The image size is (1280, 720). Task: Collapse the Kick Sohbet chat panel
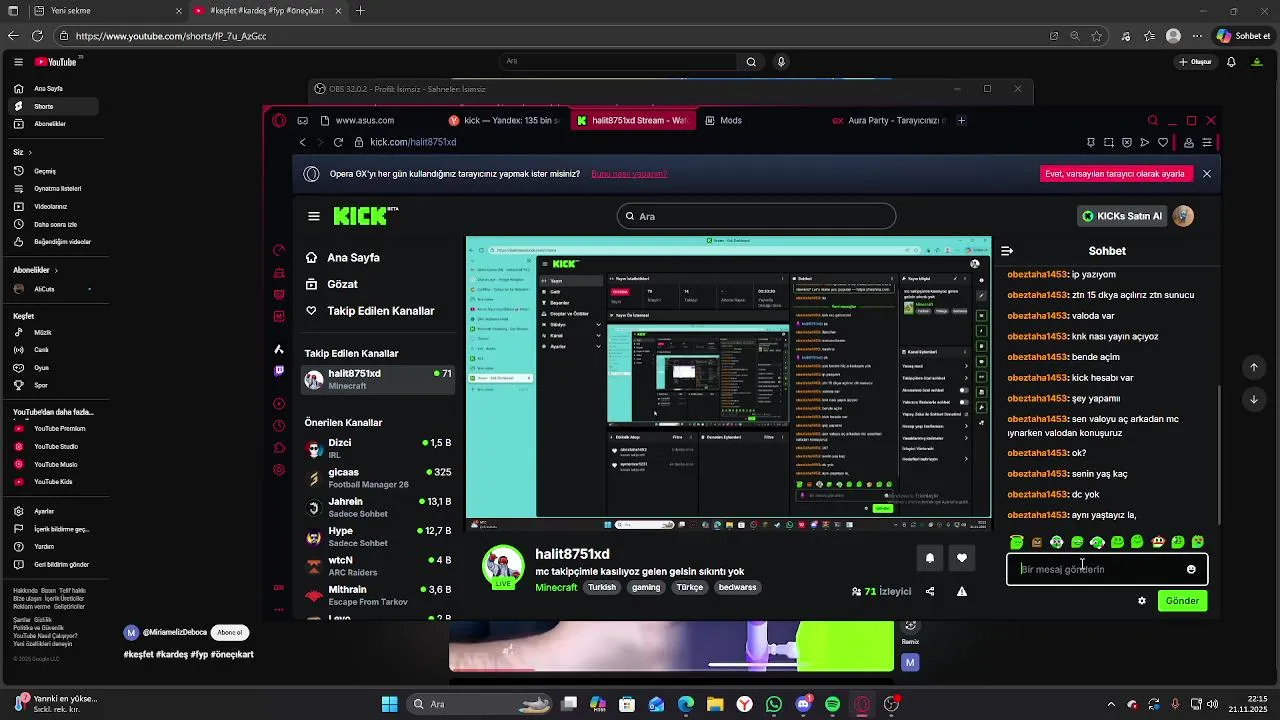pos(1007,251)
